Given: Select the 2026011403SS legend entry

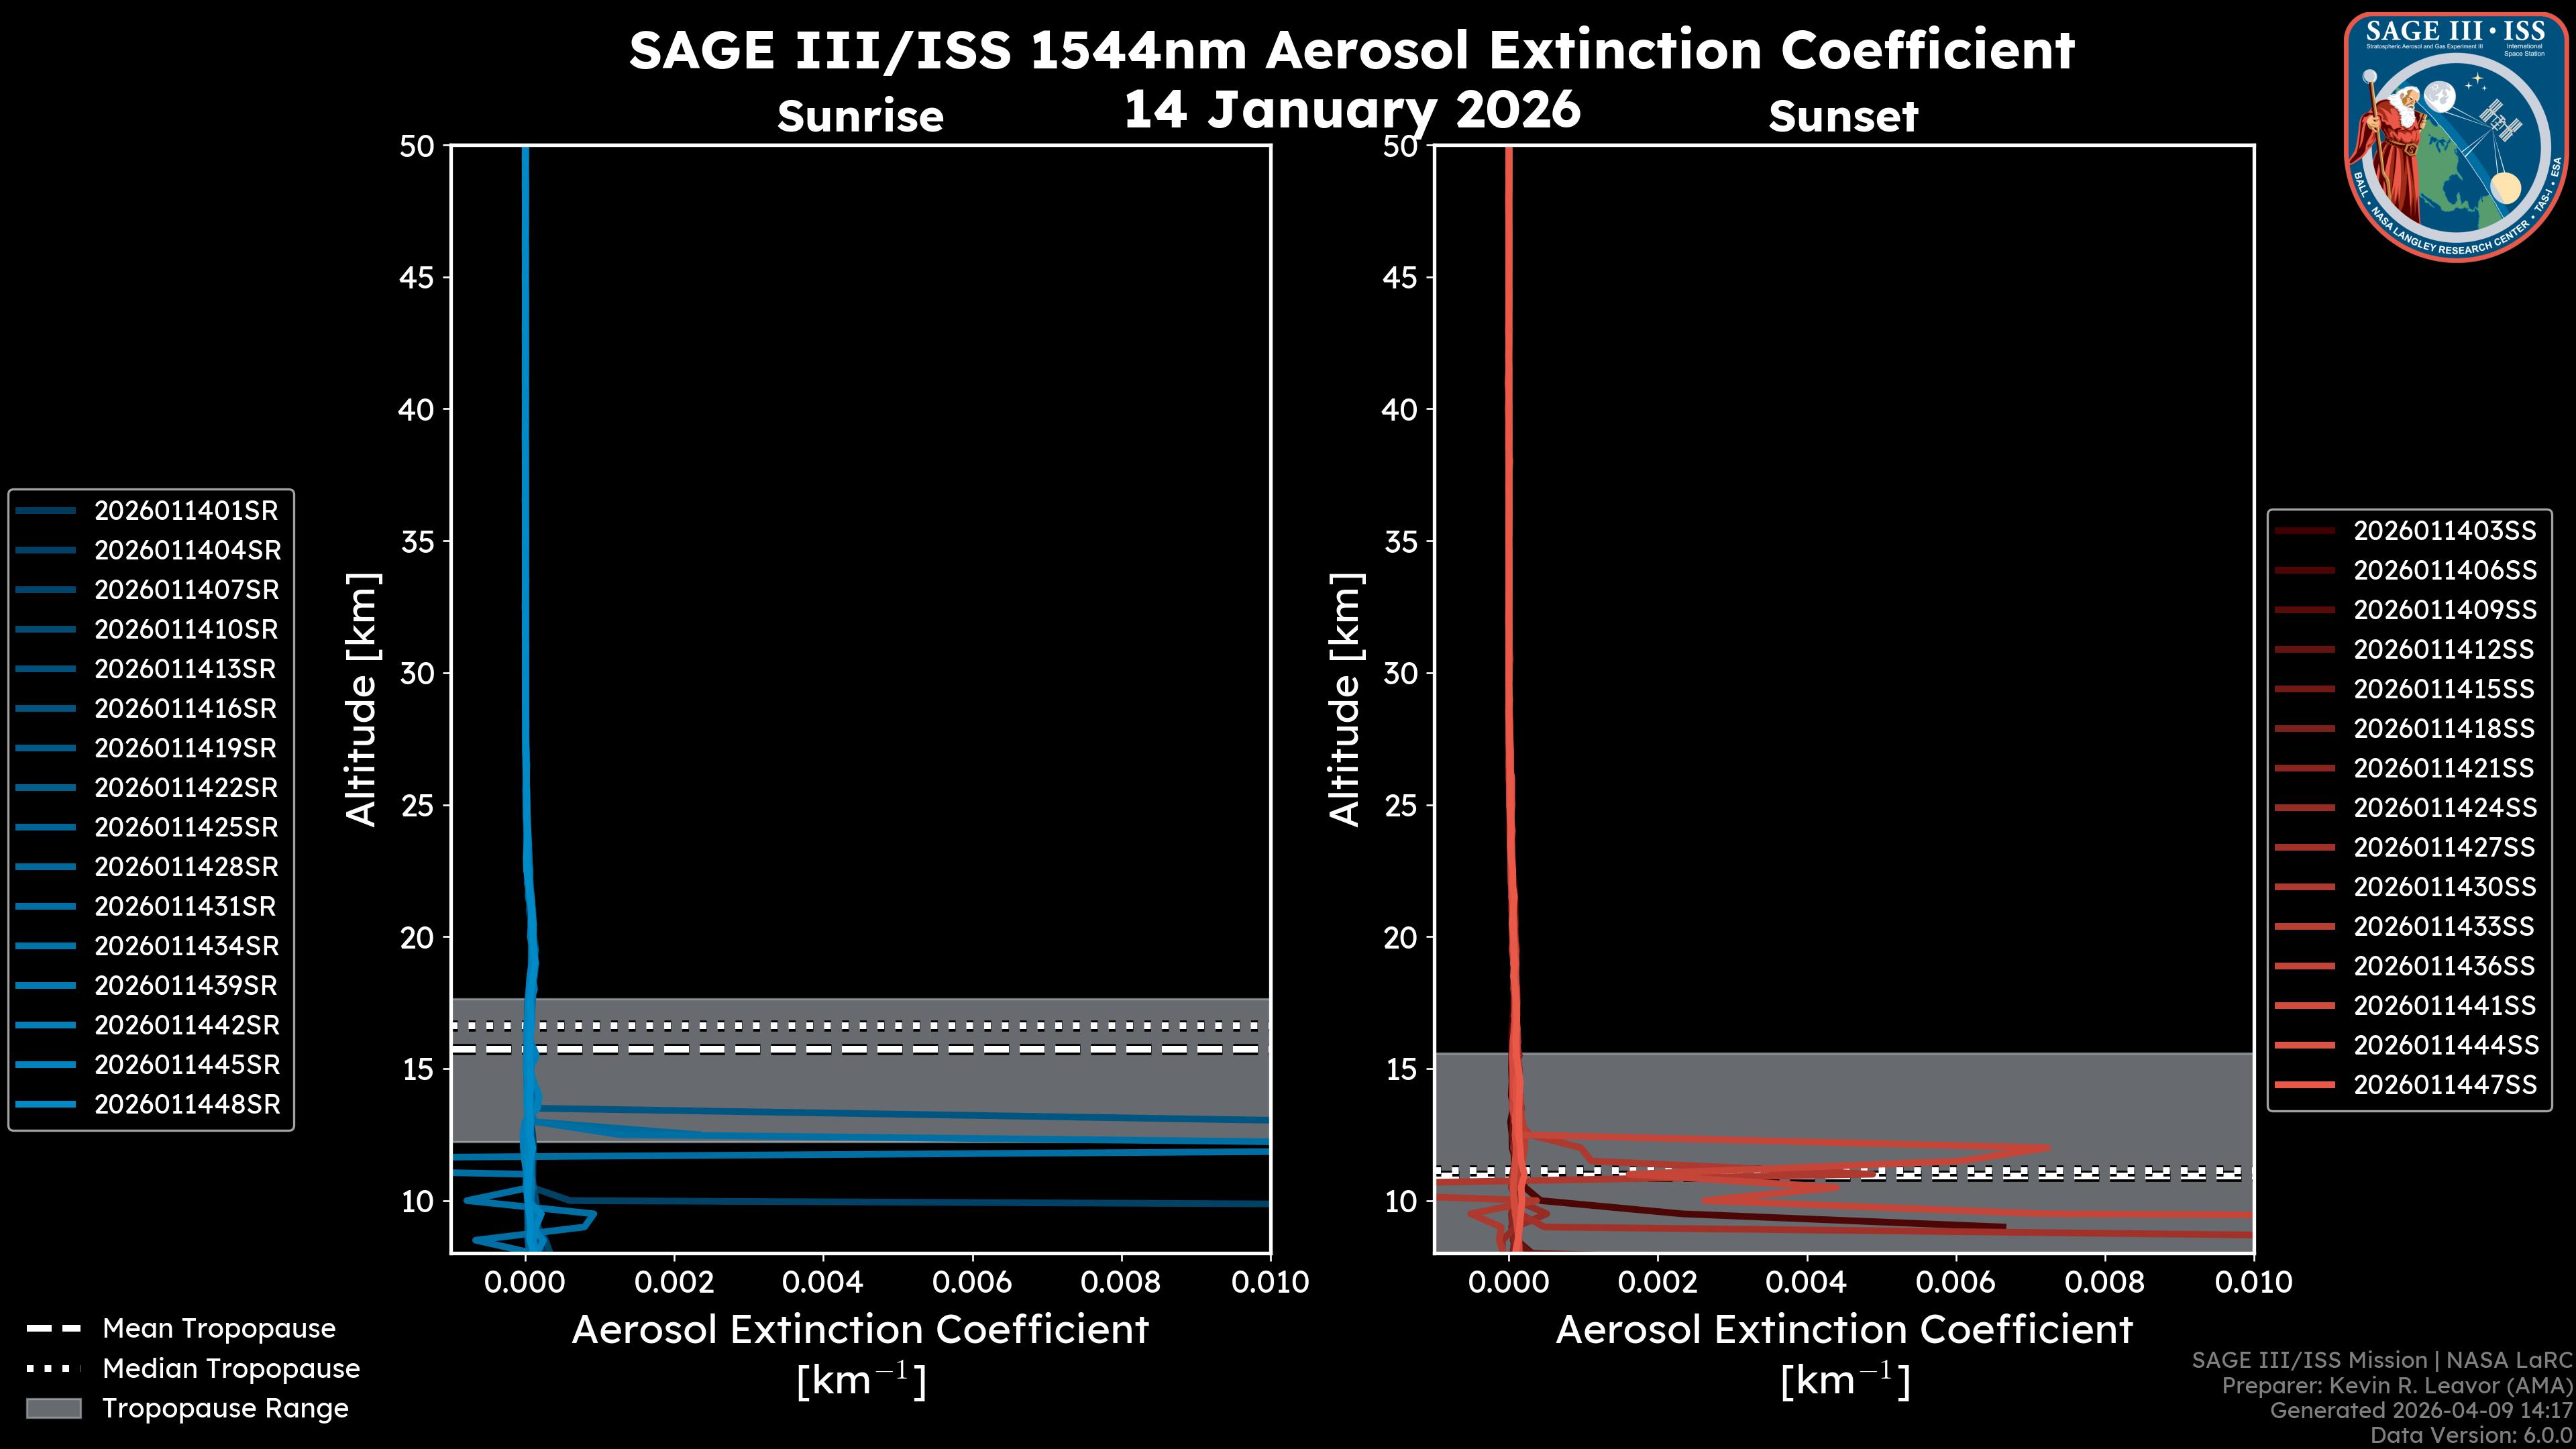Looking at the screenshot, I should click(2444, 531).
